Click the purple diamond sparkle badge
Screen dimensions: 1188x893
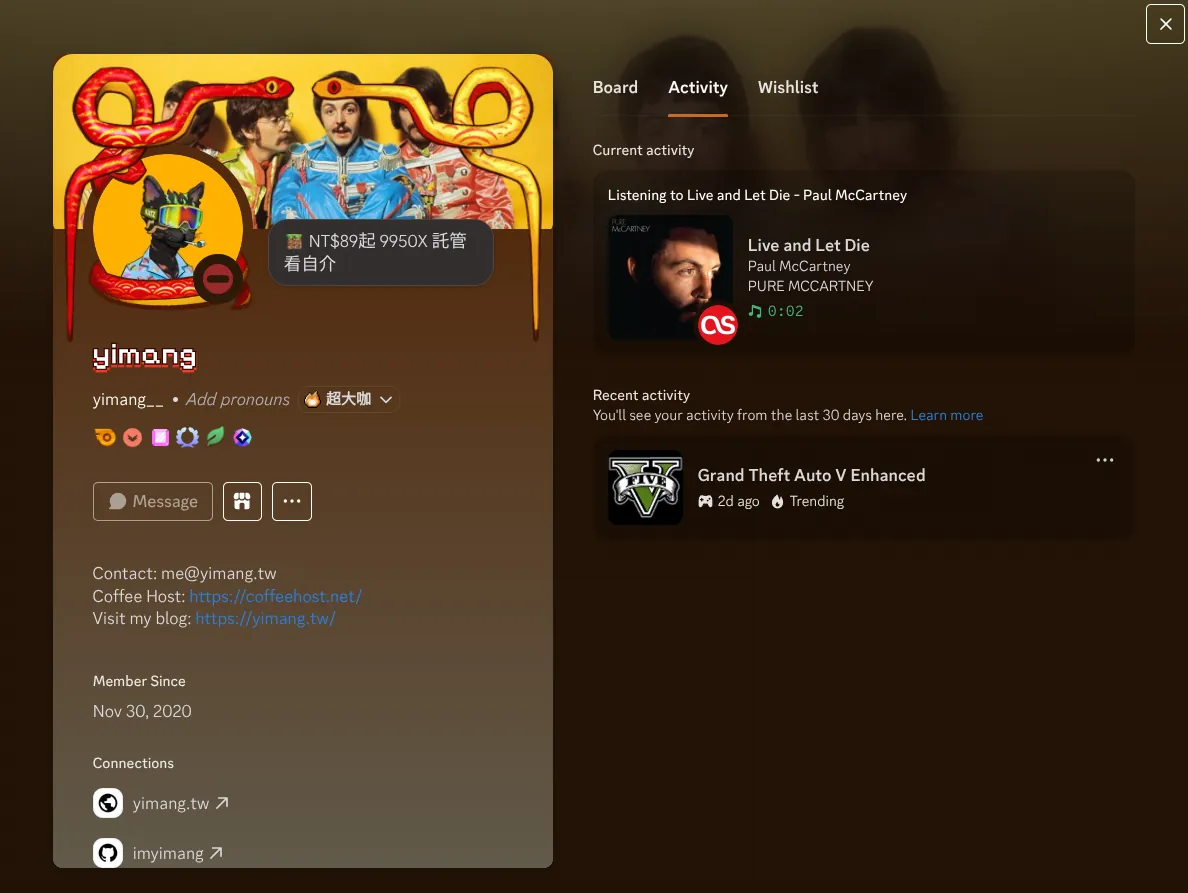(x=242, y=437)
